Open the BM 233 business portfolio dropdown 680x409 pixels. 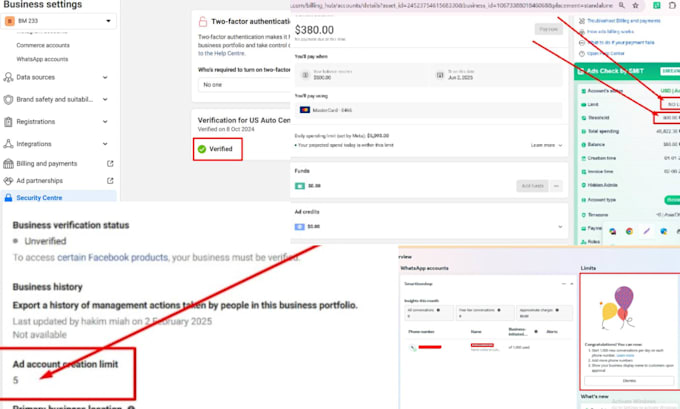click(x=59, y=21)
